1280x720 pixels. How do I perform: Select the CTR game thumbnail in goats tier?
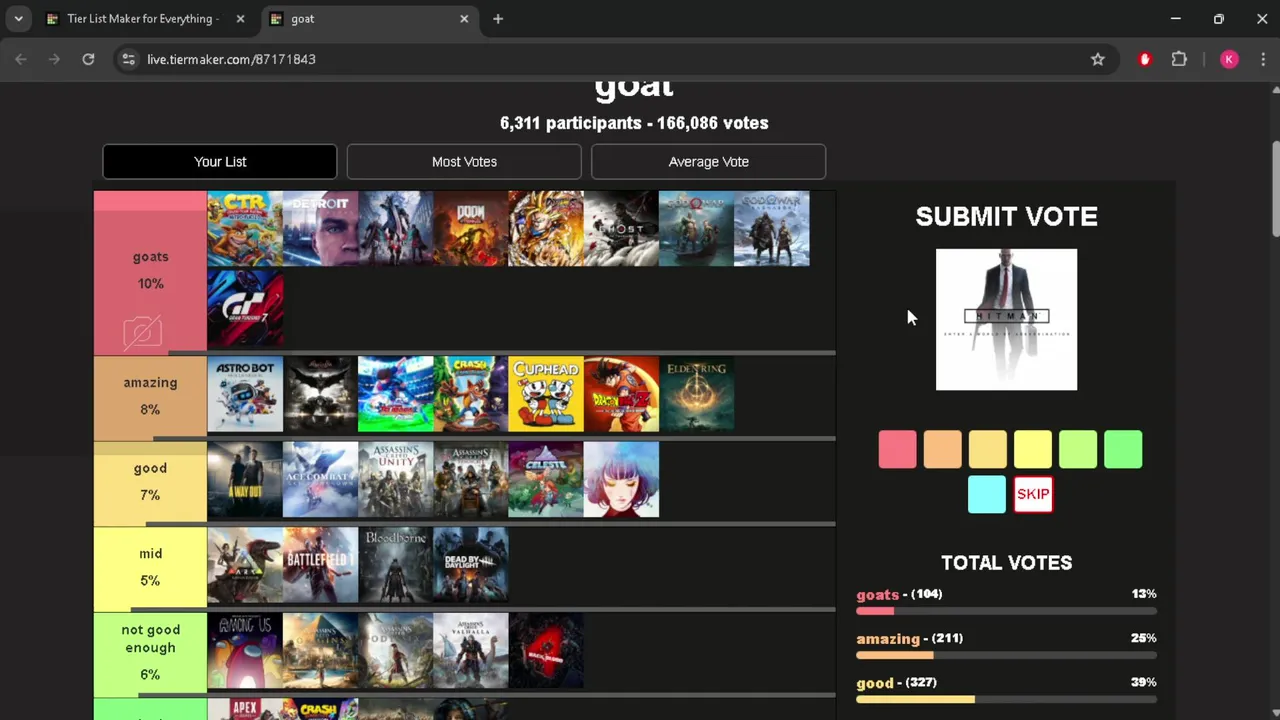point(245,228)
